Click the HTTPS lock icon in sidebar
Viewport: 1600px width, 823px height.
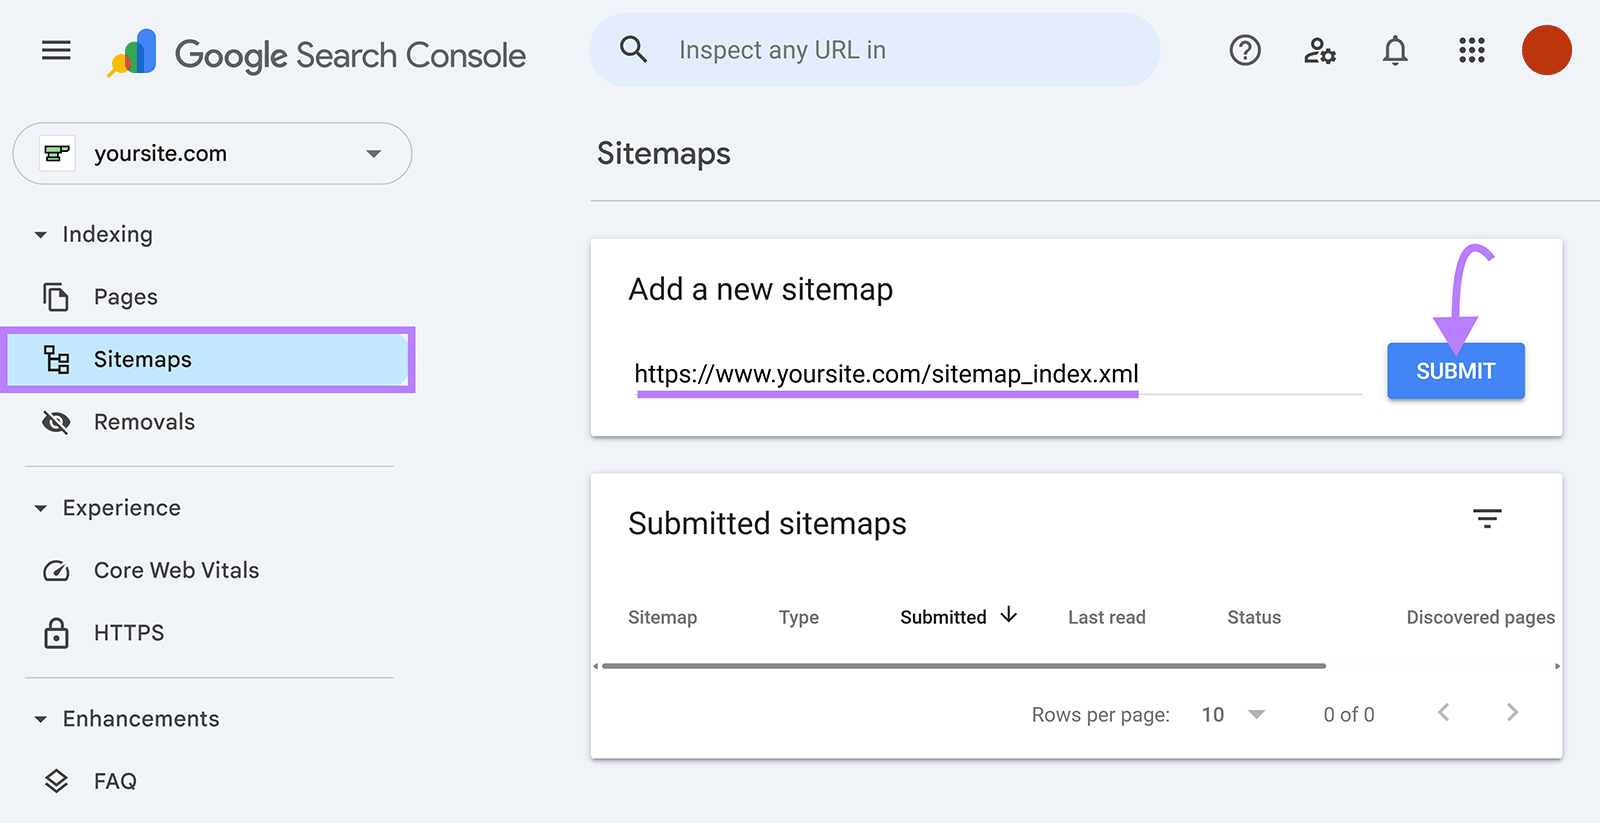tap(57, 632)
